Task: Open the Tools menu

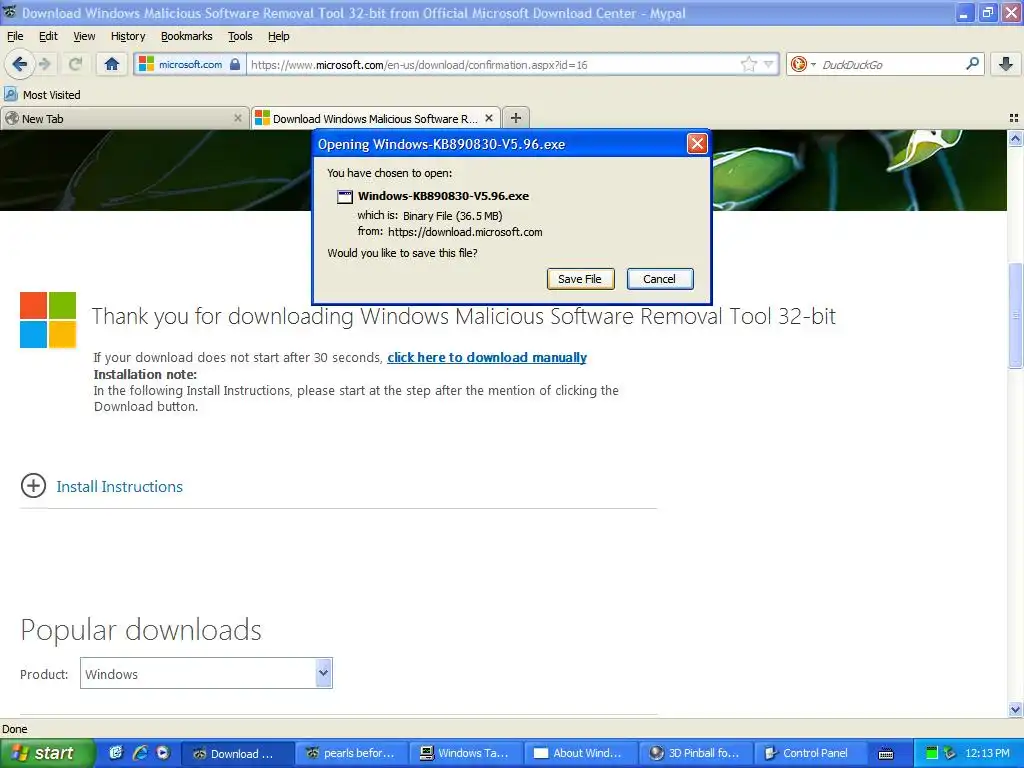Action: click(x=240, y=36)
